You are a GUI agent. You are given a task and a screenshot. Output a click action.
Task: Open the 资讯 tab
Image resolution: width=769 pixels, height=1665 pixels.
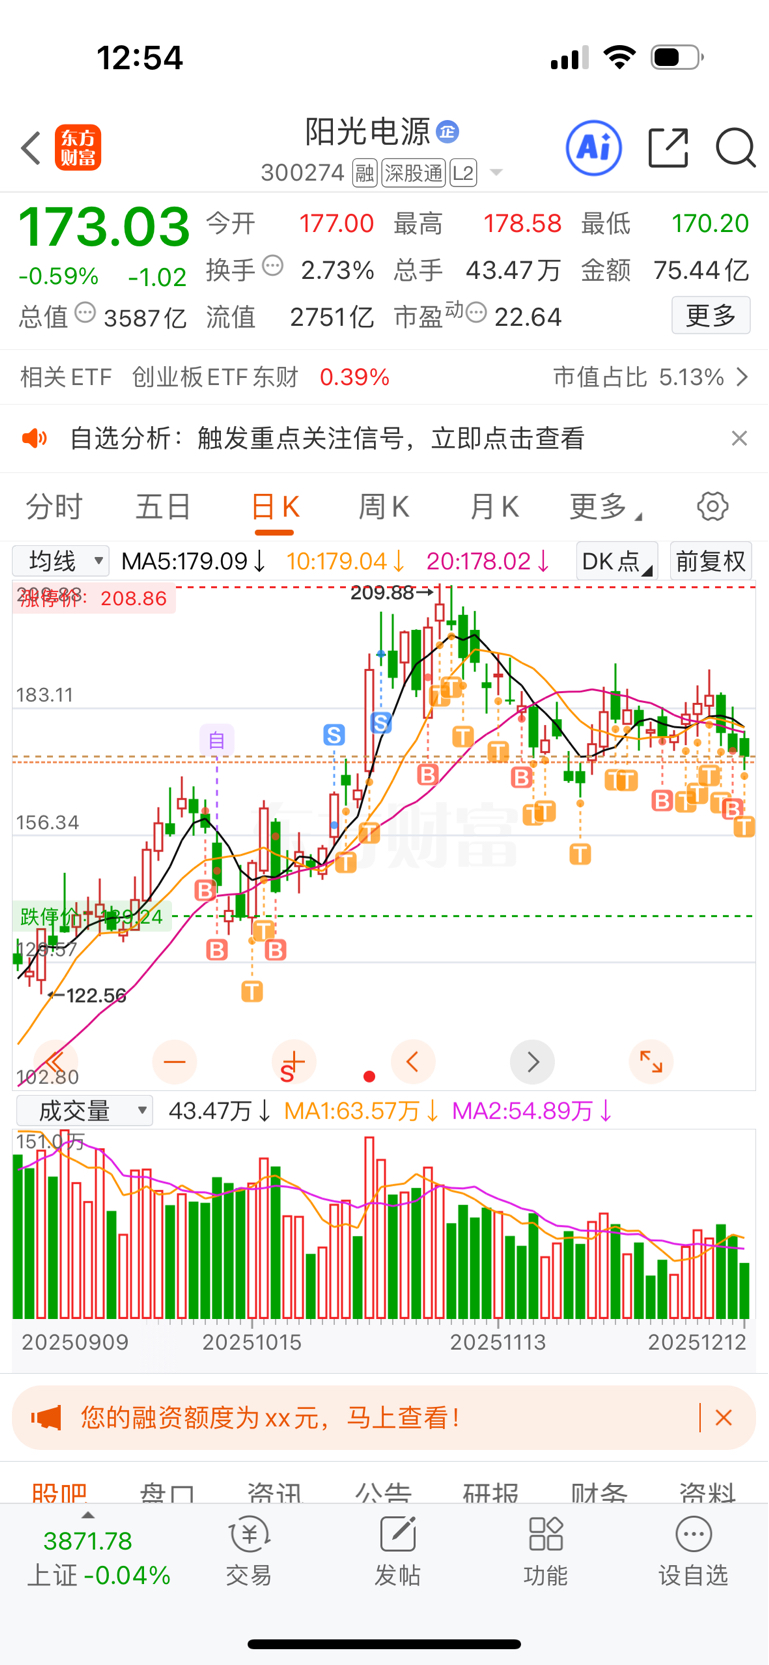(x=275, y=1492)
